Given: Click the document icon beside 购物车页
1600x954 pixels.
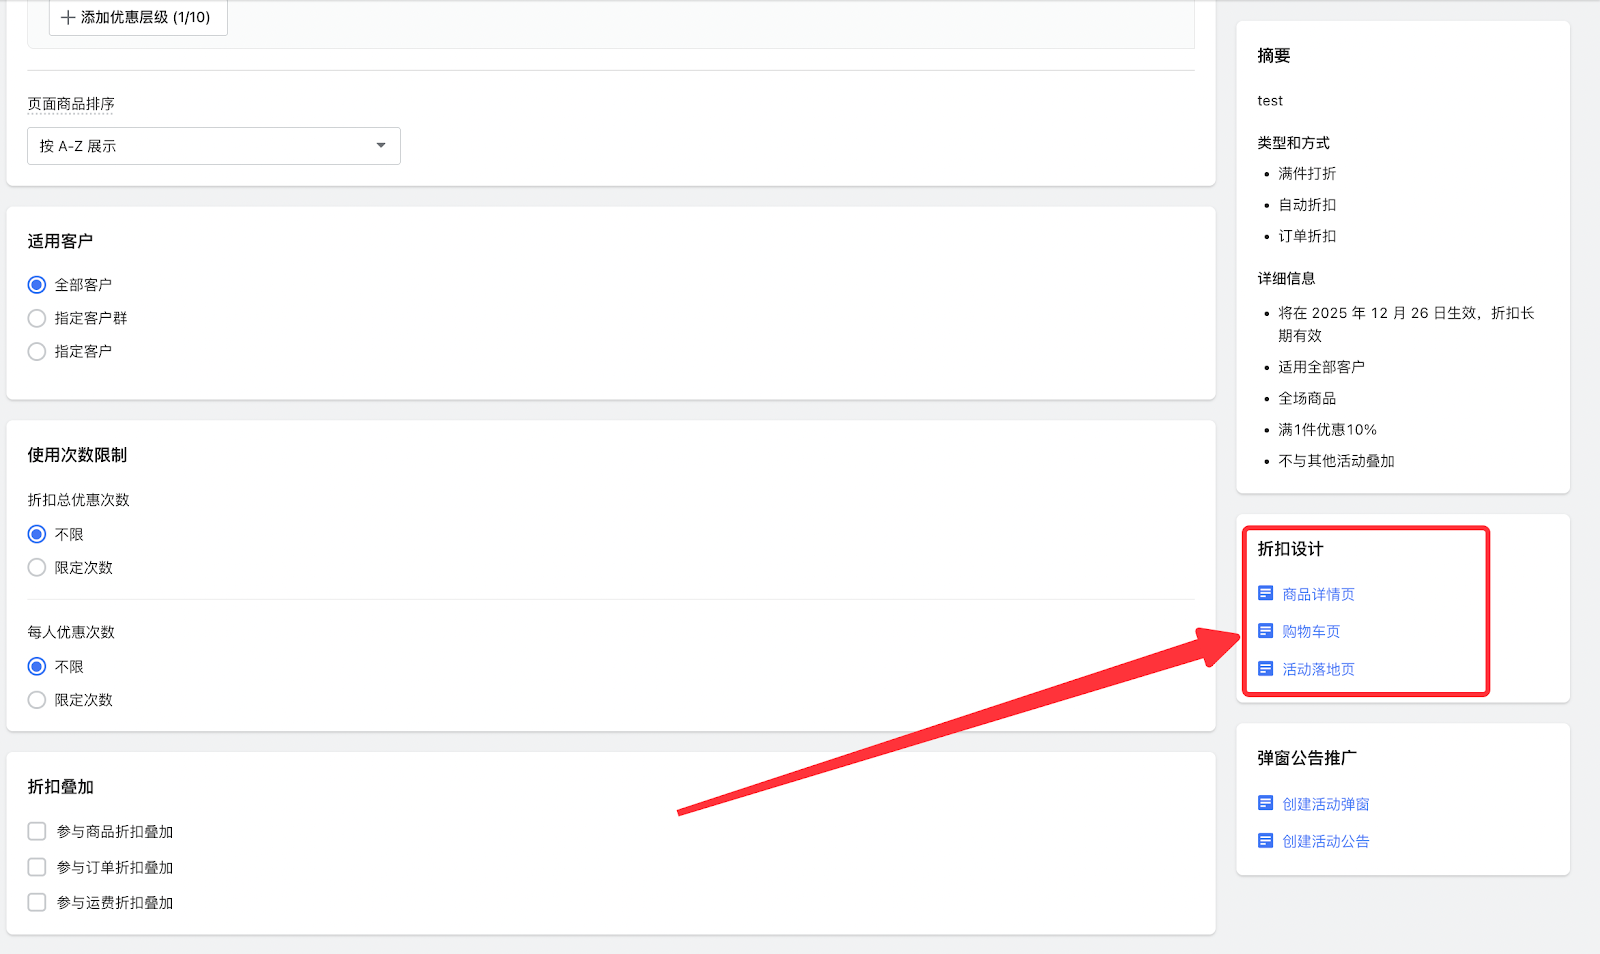Looking at the screenshot, I should pyautogui.click(x=1265, y=631).
